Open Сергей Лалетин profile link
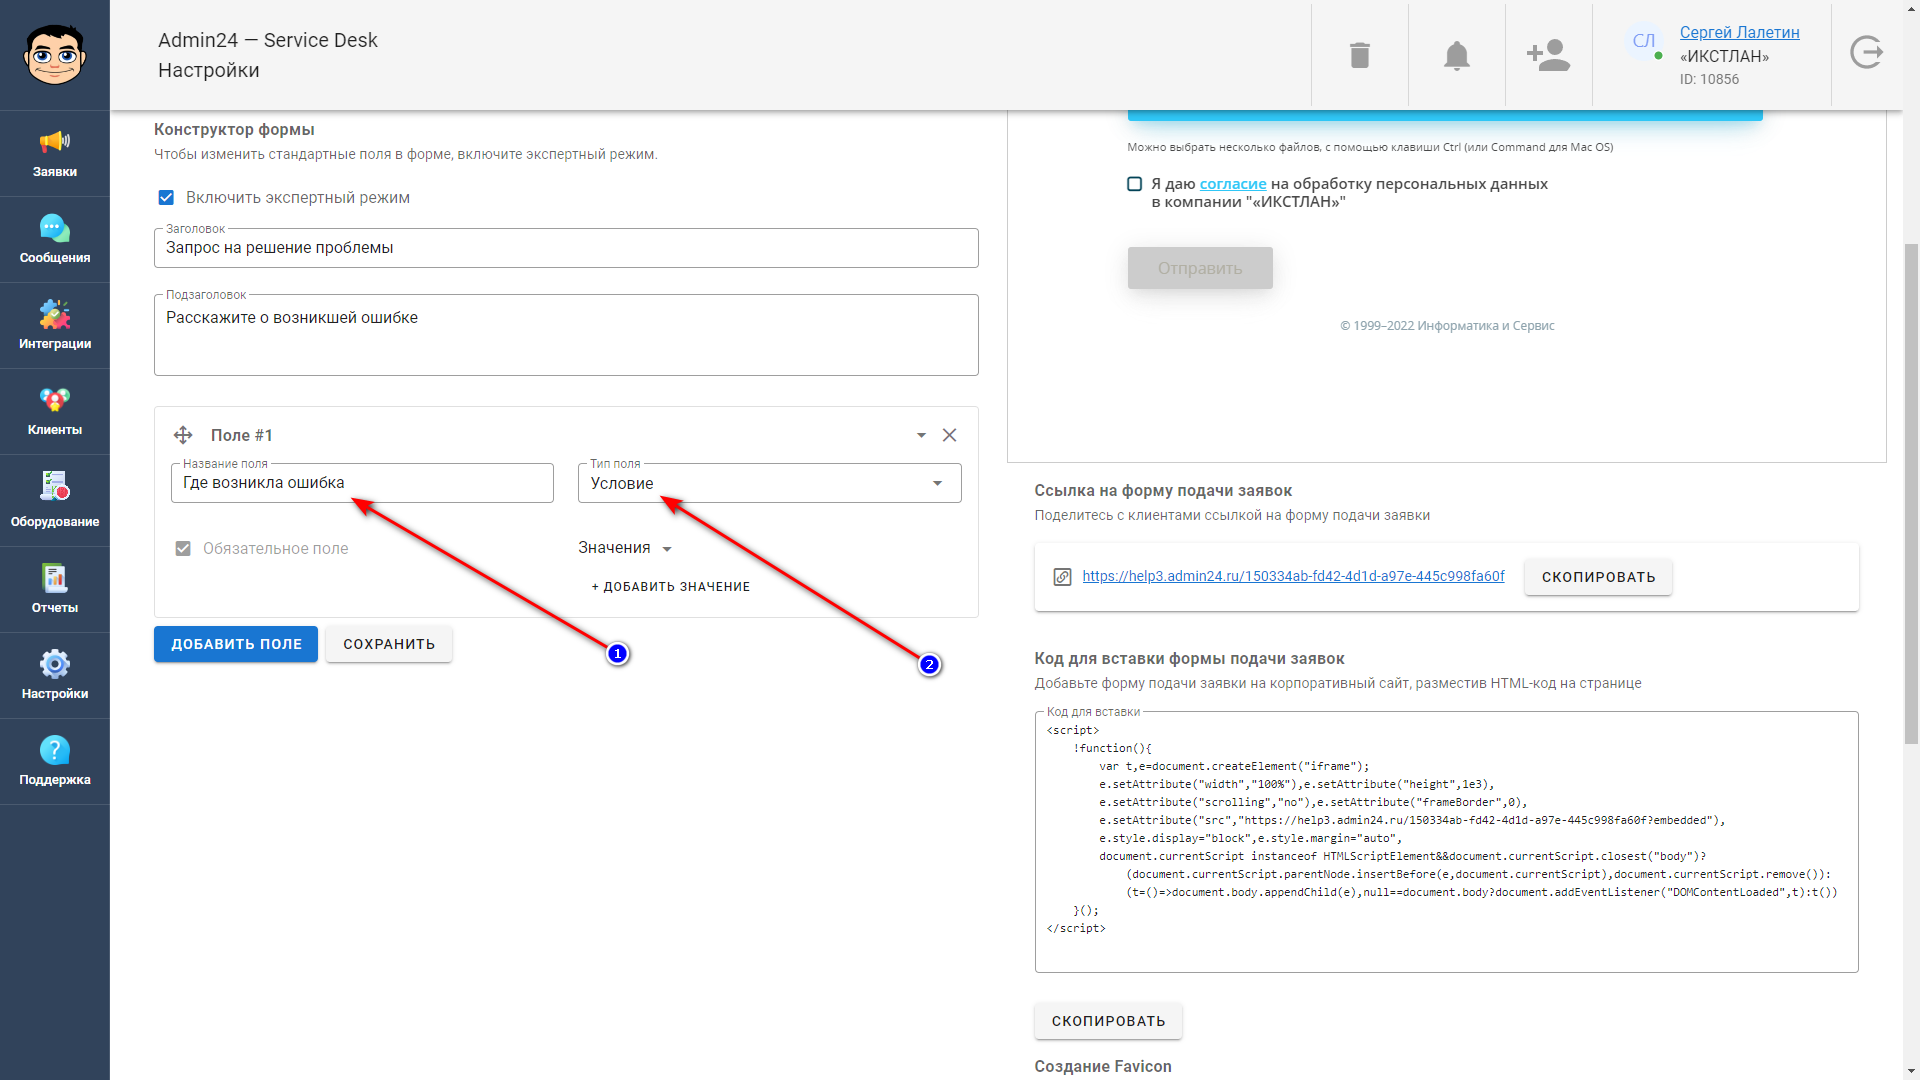 (1739, 32)
